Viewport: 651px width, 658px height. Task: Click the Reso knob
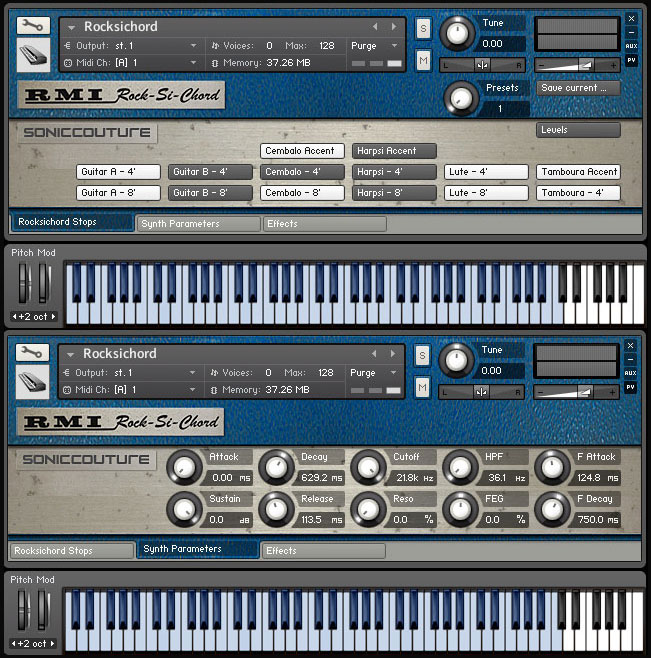(x=367, y=509)
